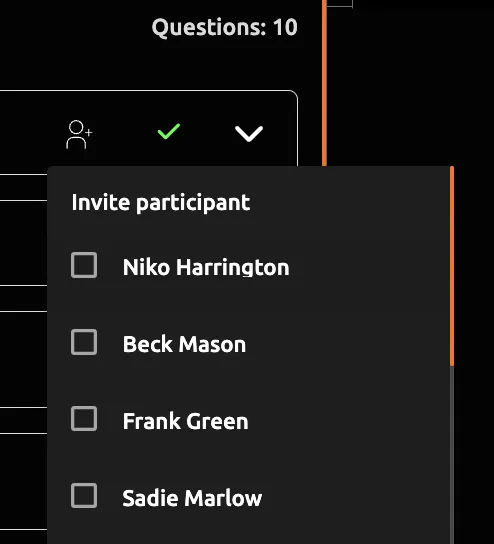Click empty dropdown area right of Beck Mason

click(x=347, y=343)
